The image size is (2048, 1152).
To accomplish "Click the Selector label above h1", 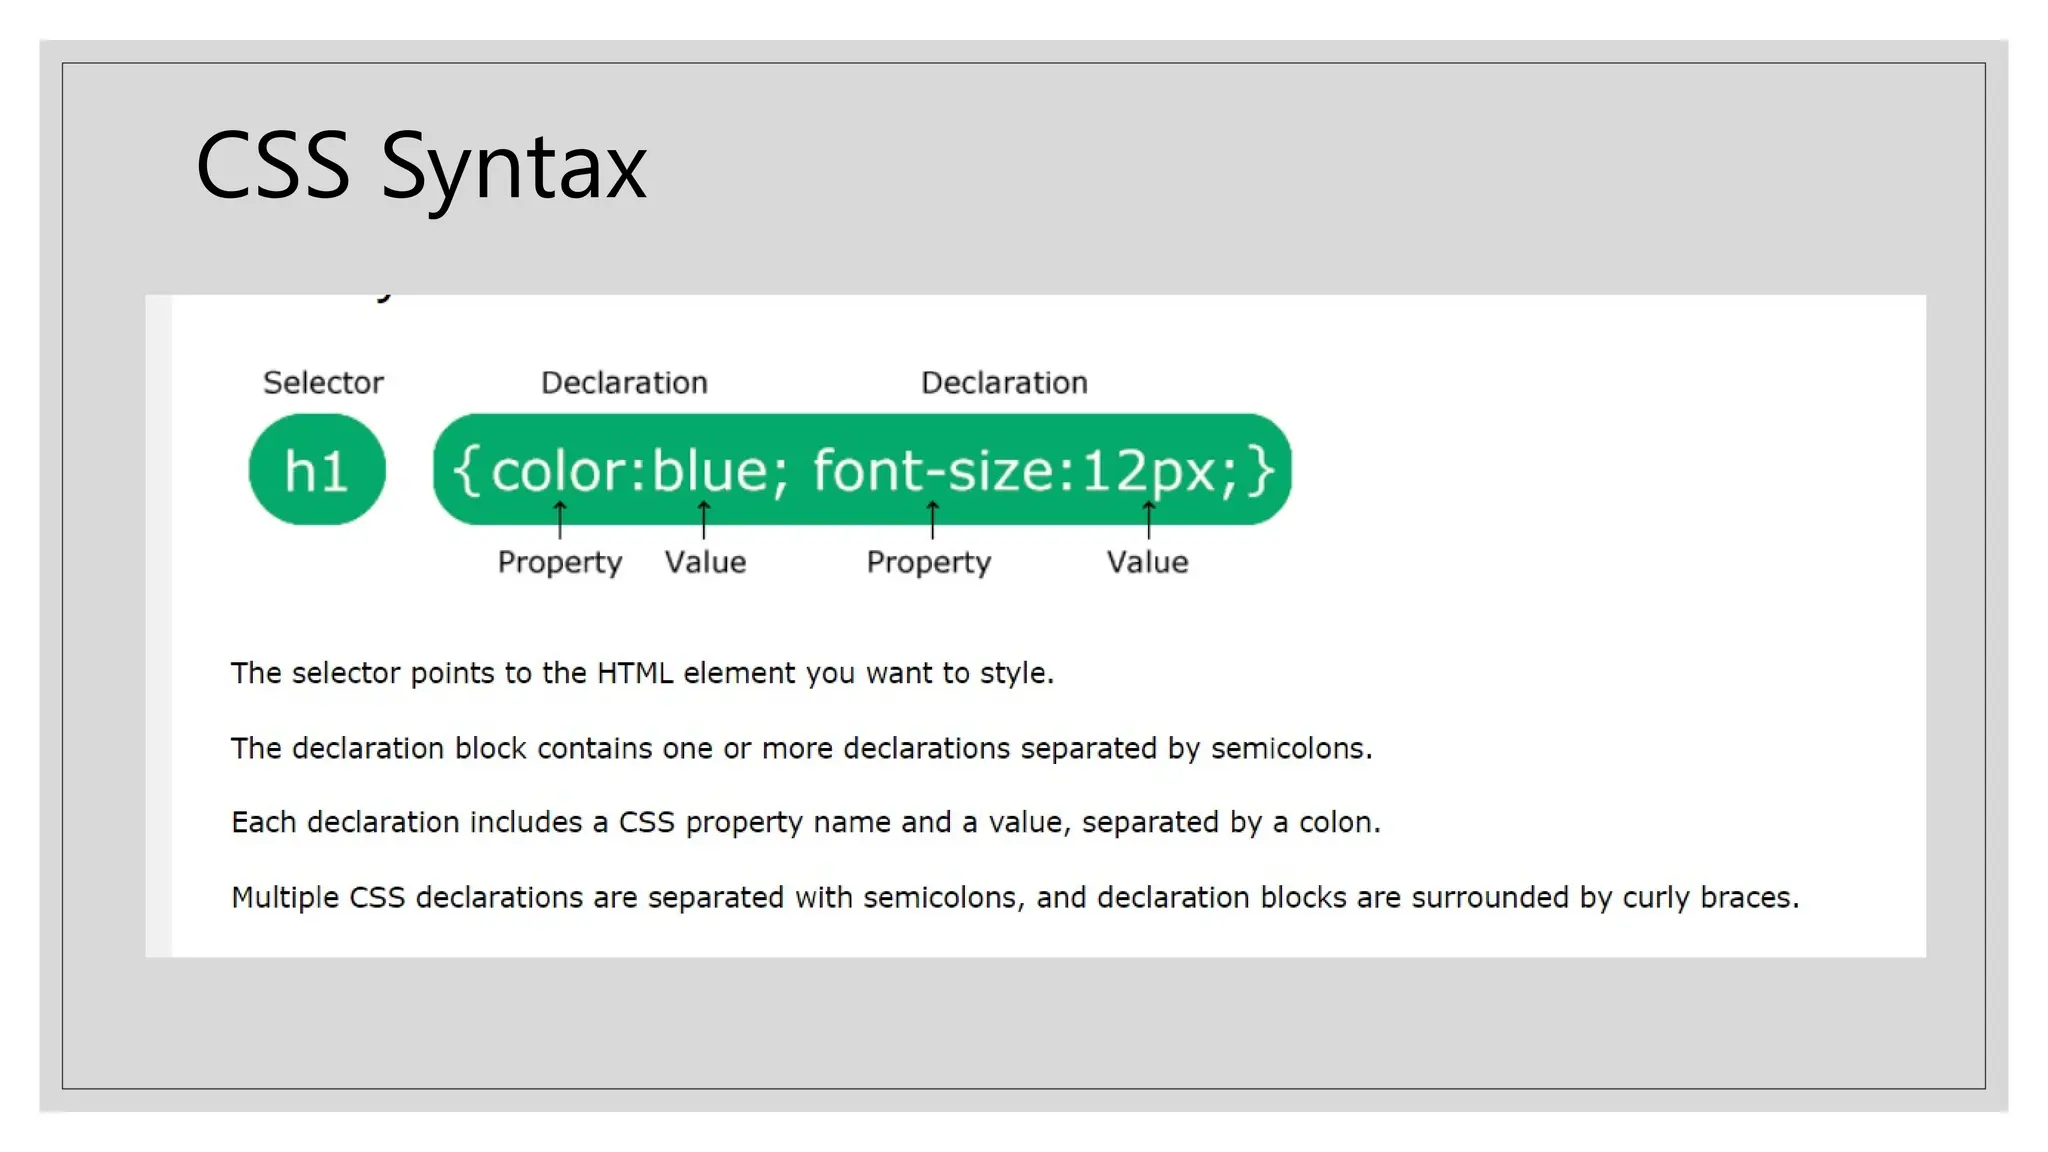I will click(x=323, y=383).
